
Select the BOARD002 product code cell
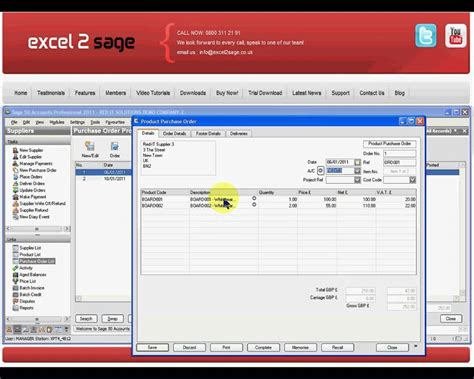(x=165, y=206)
